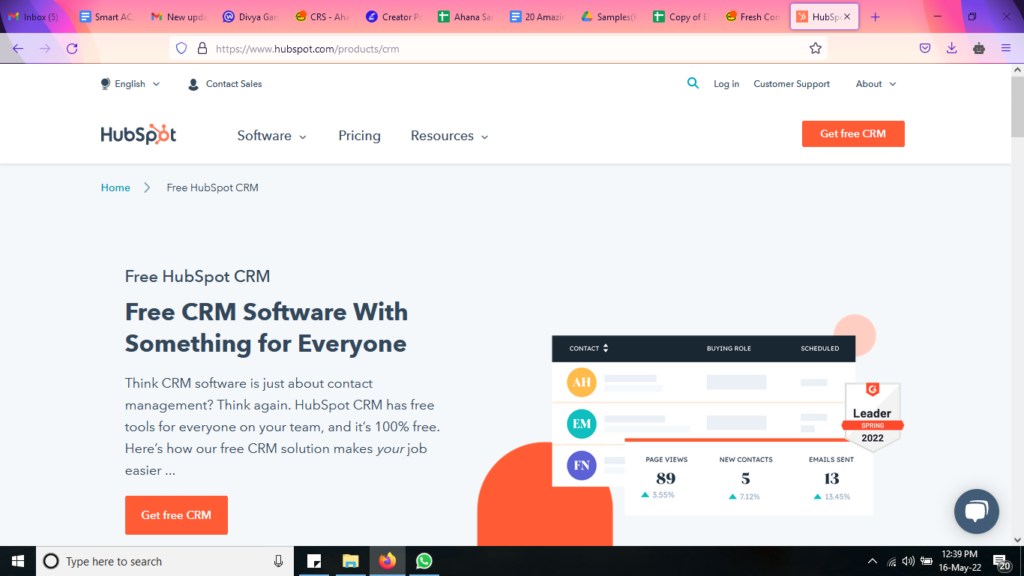1024x576 pixels.
Task: Open the taskbar sticky notes app
Action: 314,561
